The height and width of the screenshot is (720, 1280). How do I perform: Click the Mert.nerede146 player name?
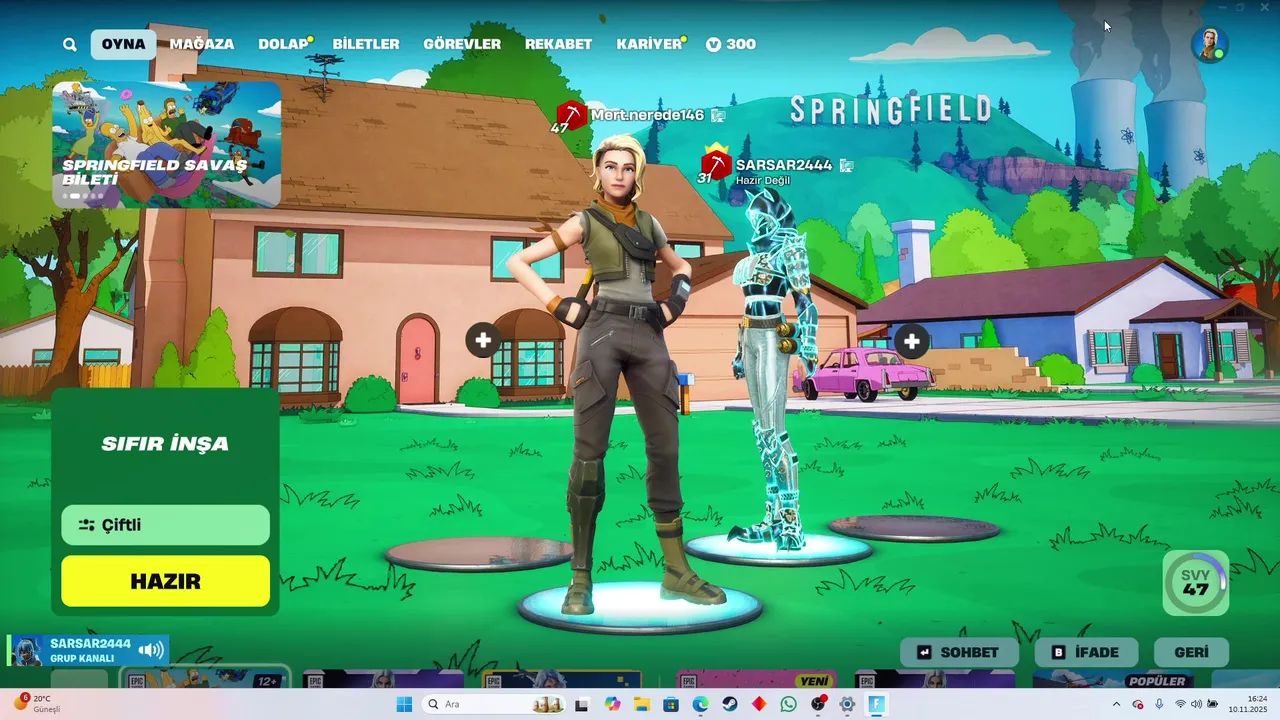648,115
